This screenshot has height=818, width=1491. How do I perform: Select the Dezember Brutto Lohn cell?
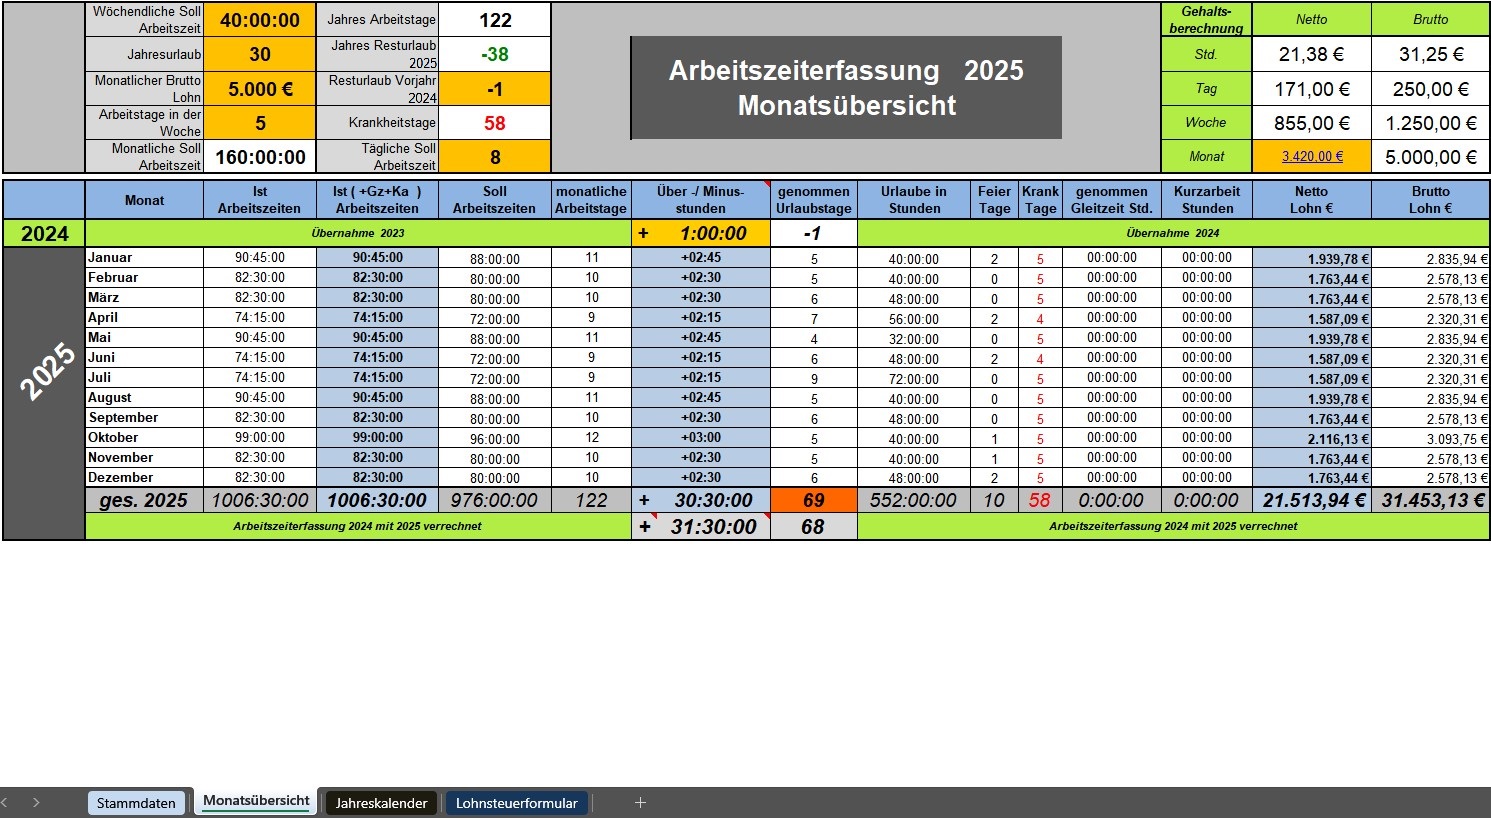coord(1430,478)
